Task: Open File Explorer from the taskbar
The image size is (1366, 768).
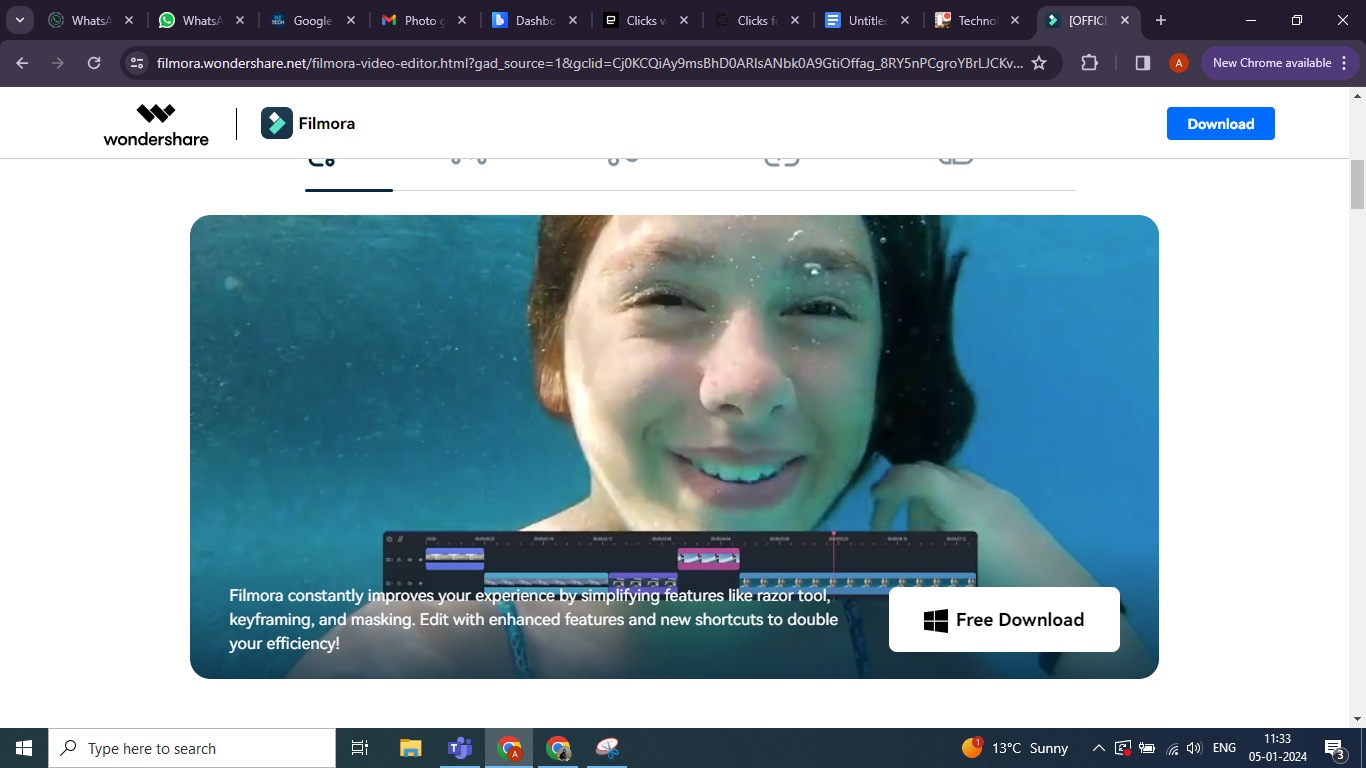Action: coord(410,748)
